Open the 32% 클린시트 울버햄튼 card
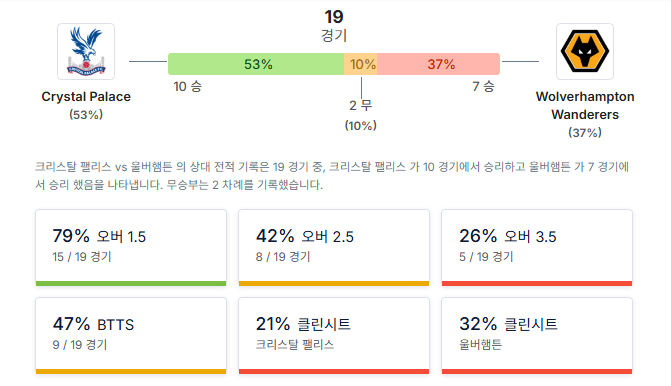Image resolution: width=671 pixels, height=386 pixels. (x=537, y=336)
